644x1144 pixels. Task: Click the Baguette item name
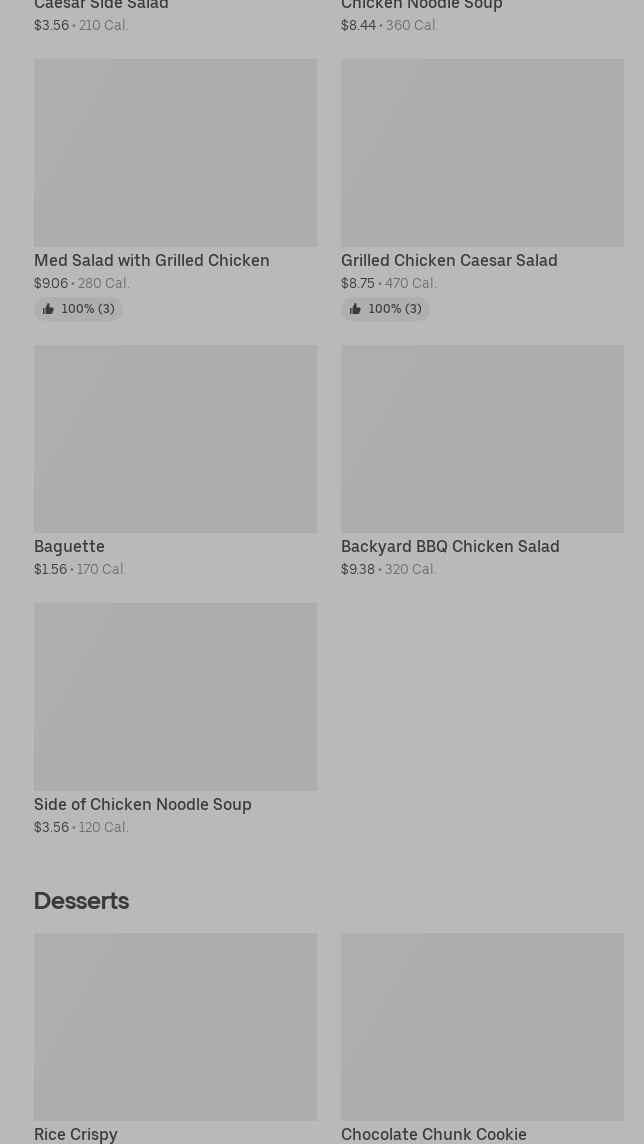coord(69,547)
